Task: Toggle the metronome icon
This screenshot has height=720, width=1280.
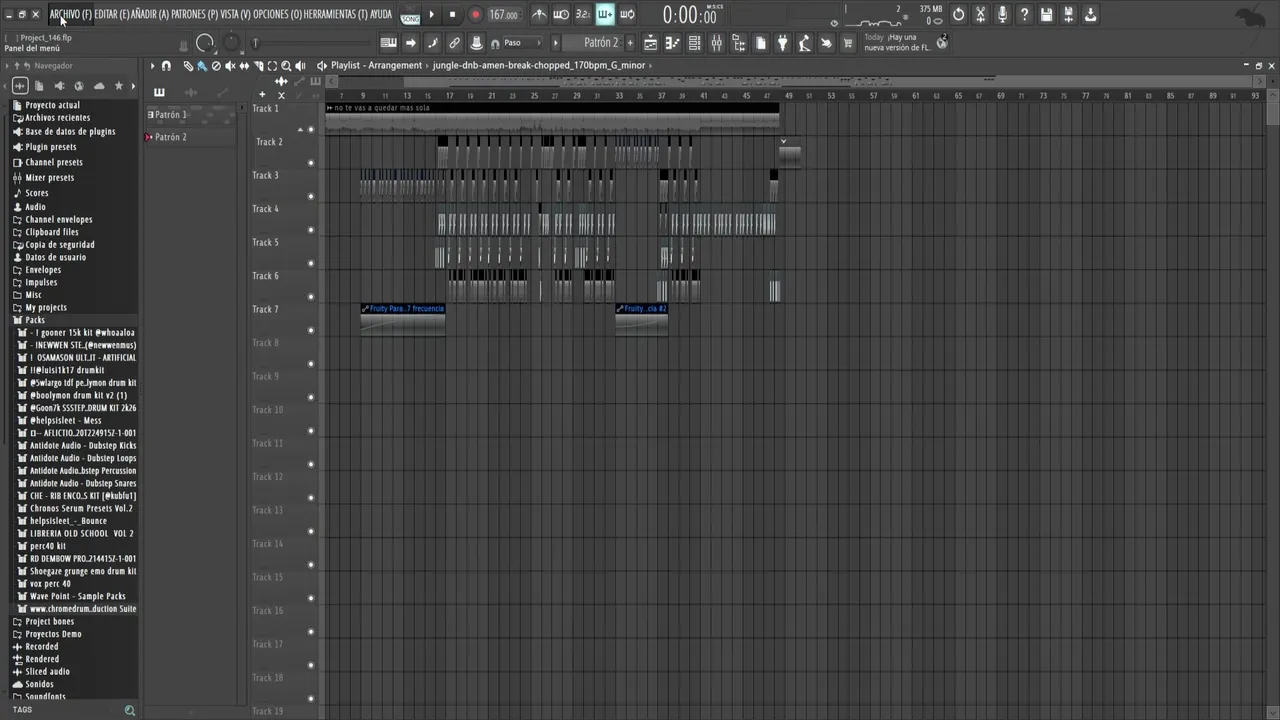Action: (x=539, y=14)
